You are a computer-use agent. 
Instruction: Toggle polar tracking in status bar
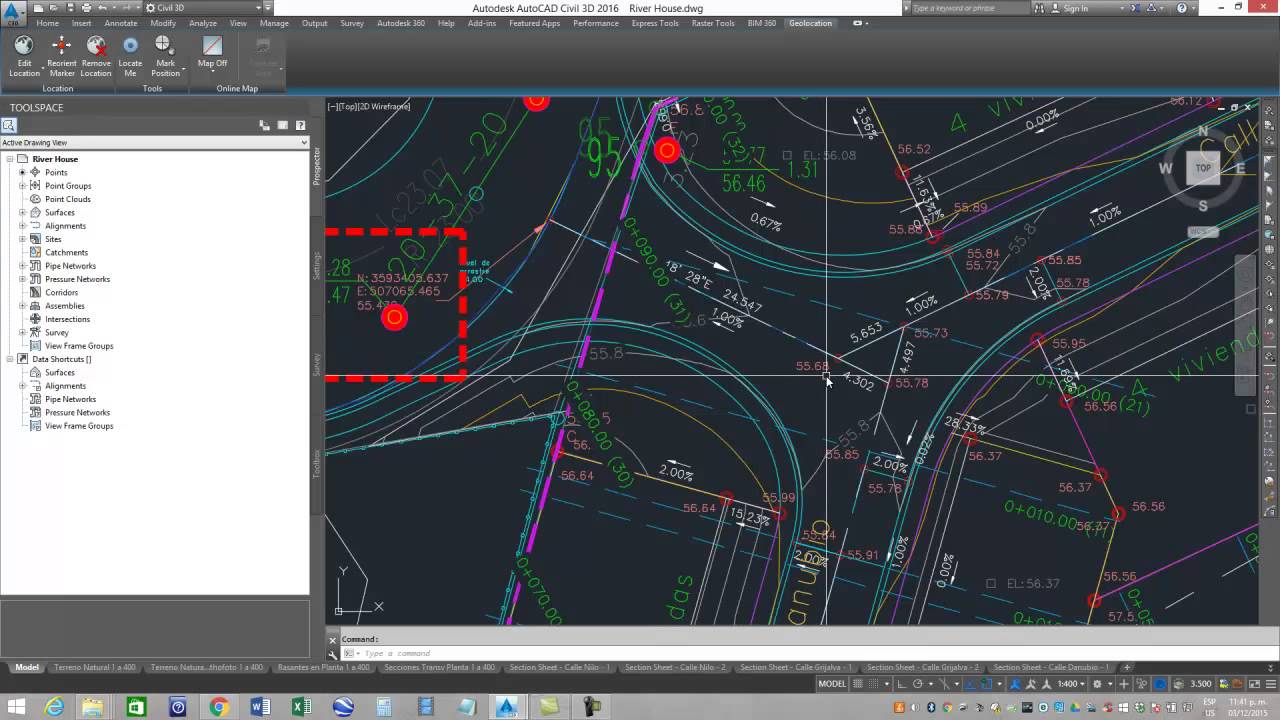[918, 684]
